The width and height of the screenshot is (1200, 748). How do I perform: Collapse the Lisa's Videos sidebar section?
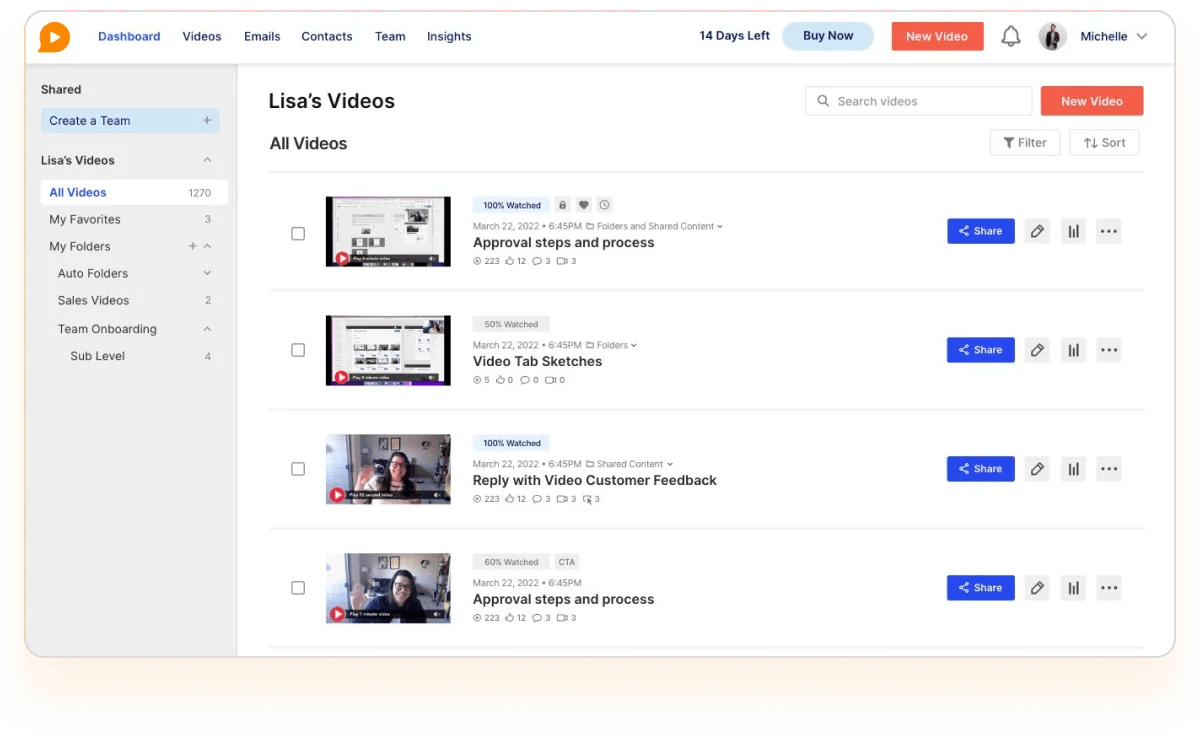(207, 159)
